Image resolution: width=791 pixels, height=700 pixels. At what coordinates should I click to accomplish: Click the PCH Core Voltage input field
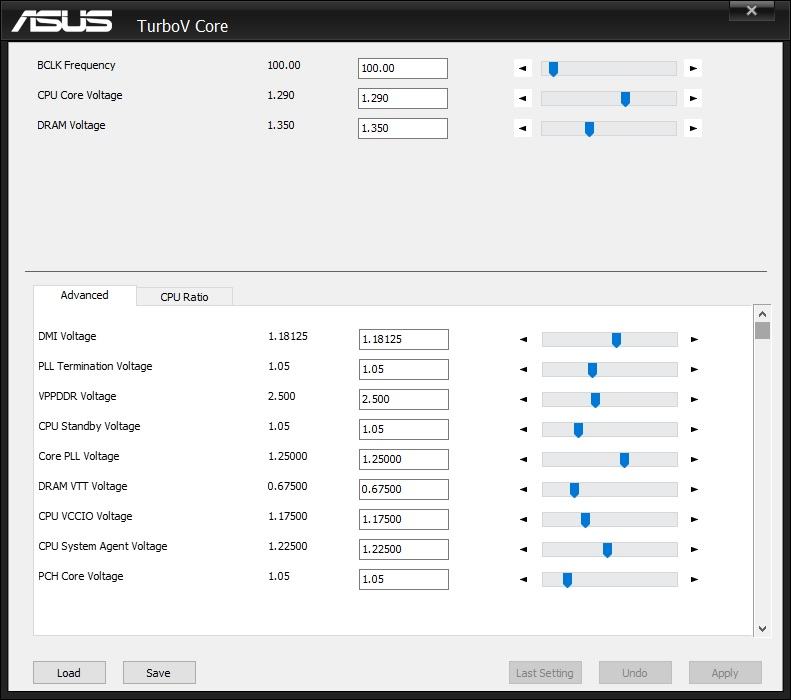click(x=404, y=579)
